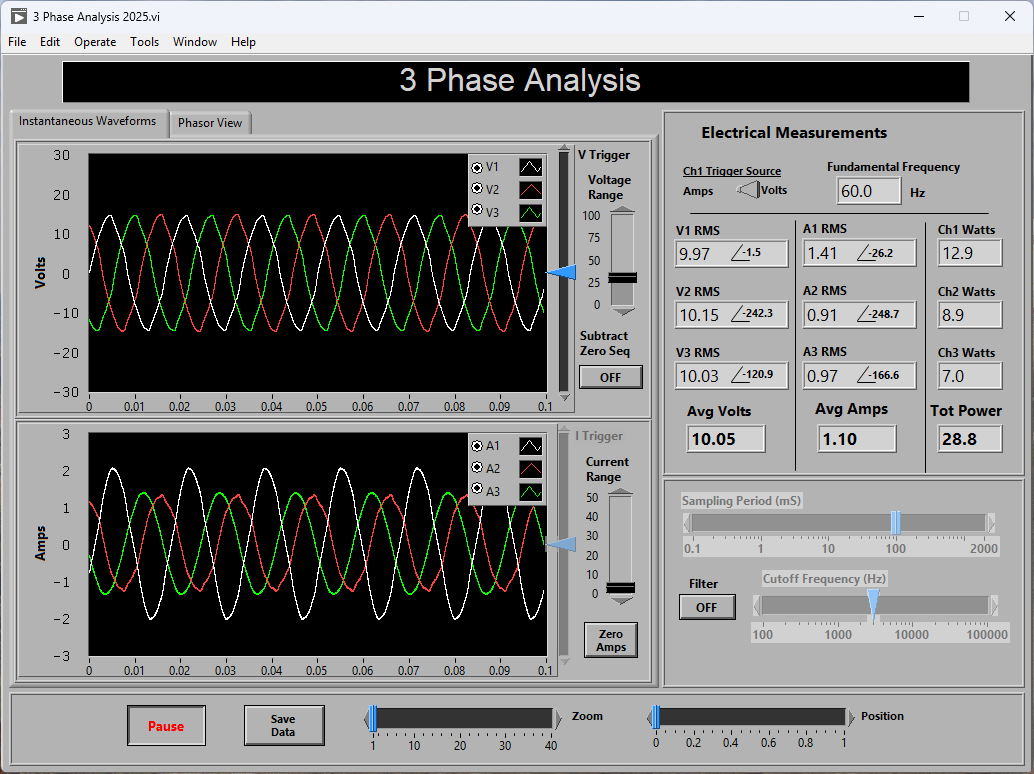
Task: Click the Save Data button
Action: [x=283, y=726]
